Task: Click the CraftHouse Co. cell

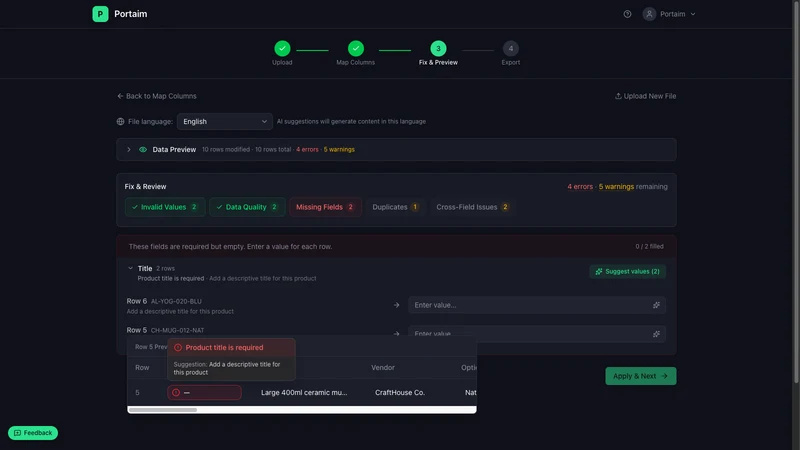Action: point(400,392)
